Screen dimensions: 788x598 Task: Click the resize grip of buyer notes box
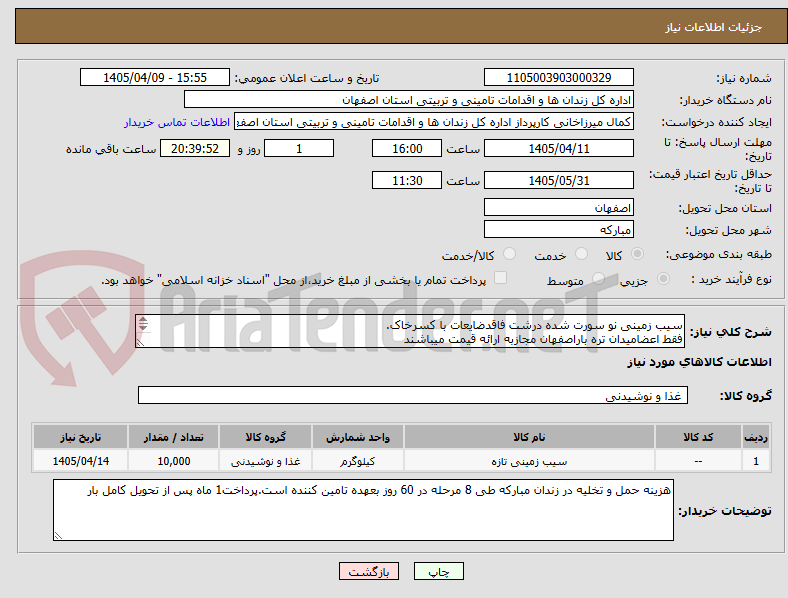tap(58, 536)
